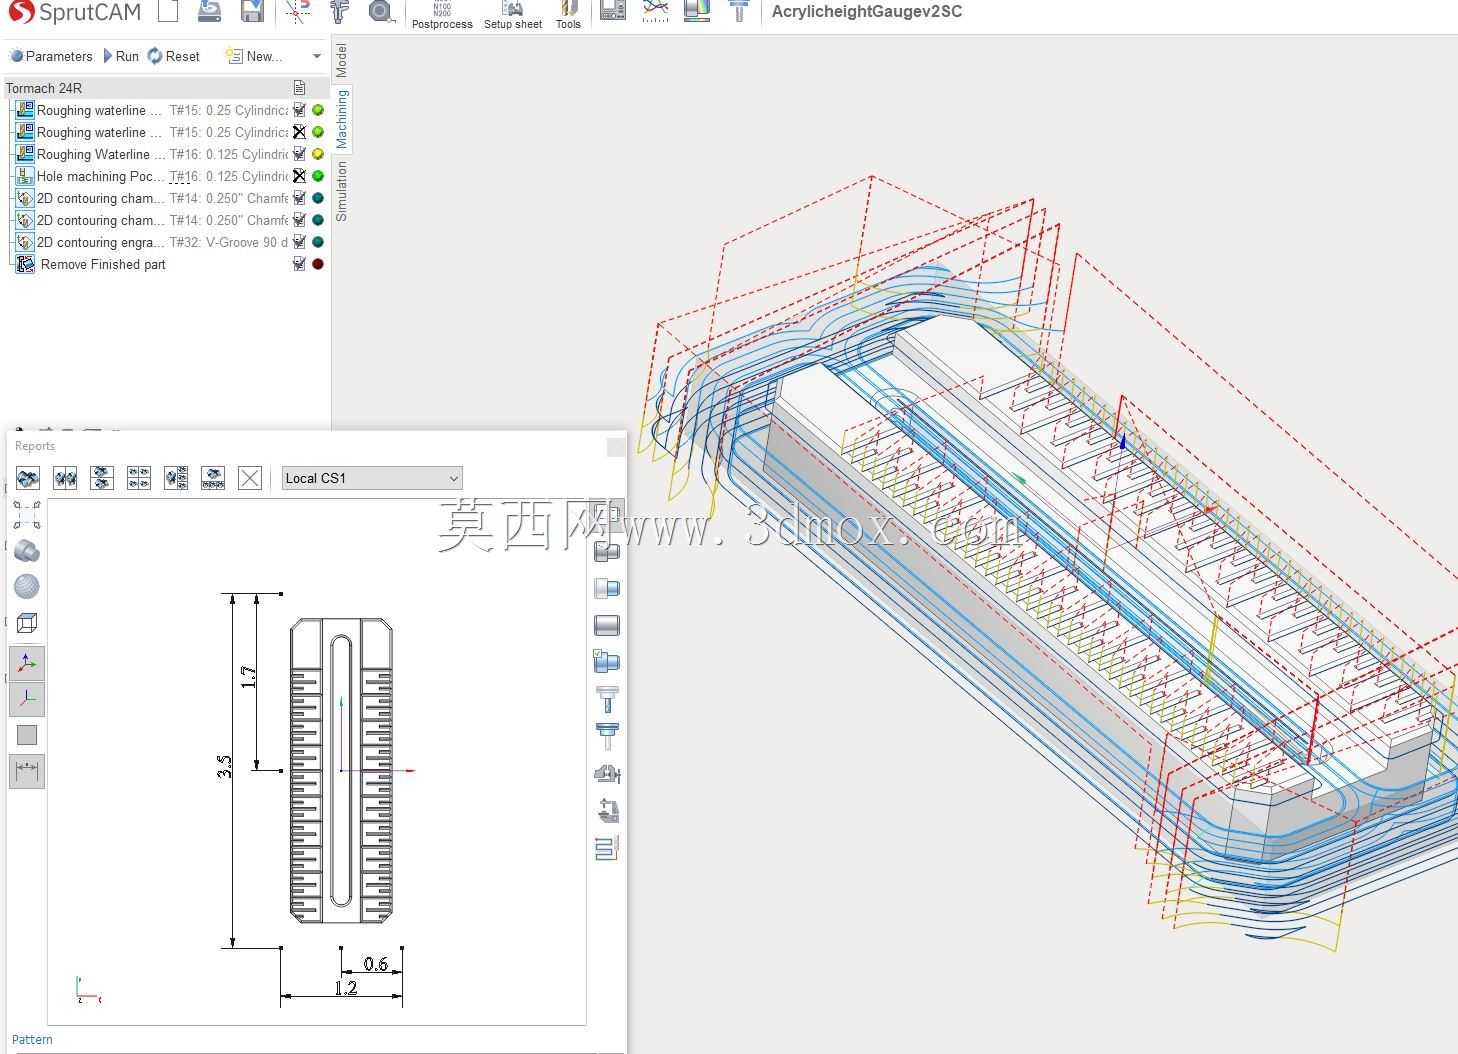
Task: Toggle checkbox of Remove Finished part
Action: tap(299, 264)
